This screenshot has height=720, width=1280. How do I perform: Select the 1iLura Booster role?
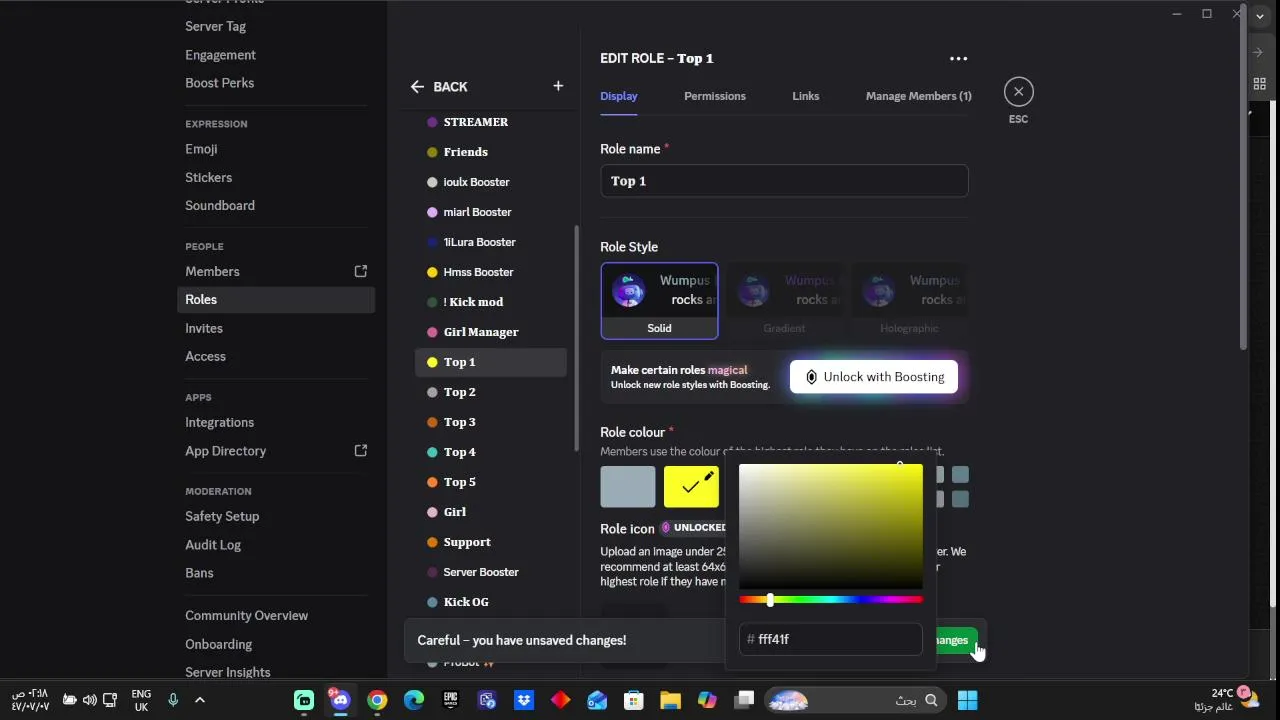[x=490, y=242]
